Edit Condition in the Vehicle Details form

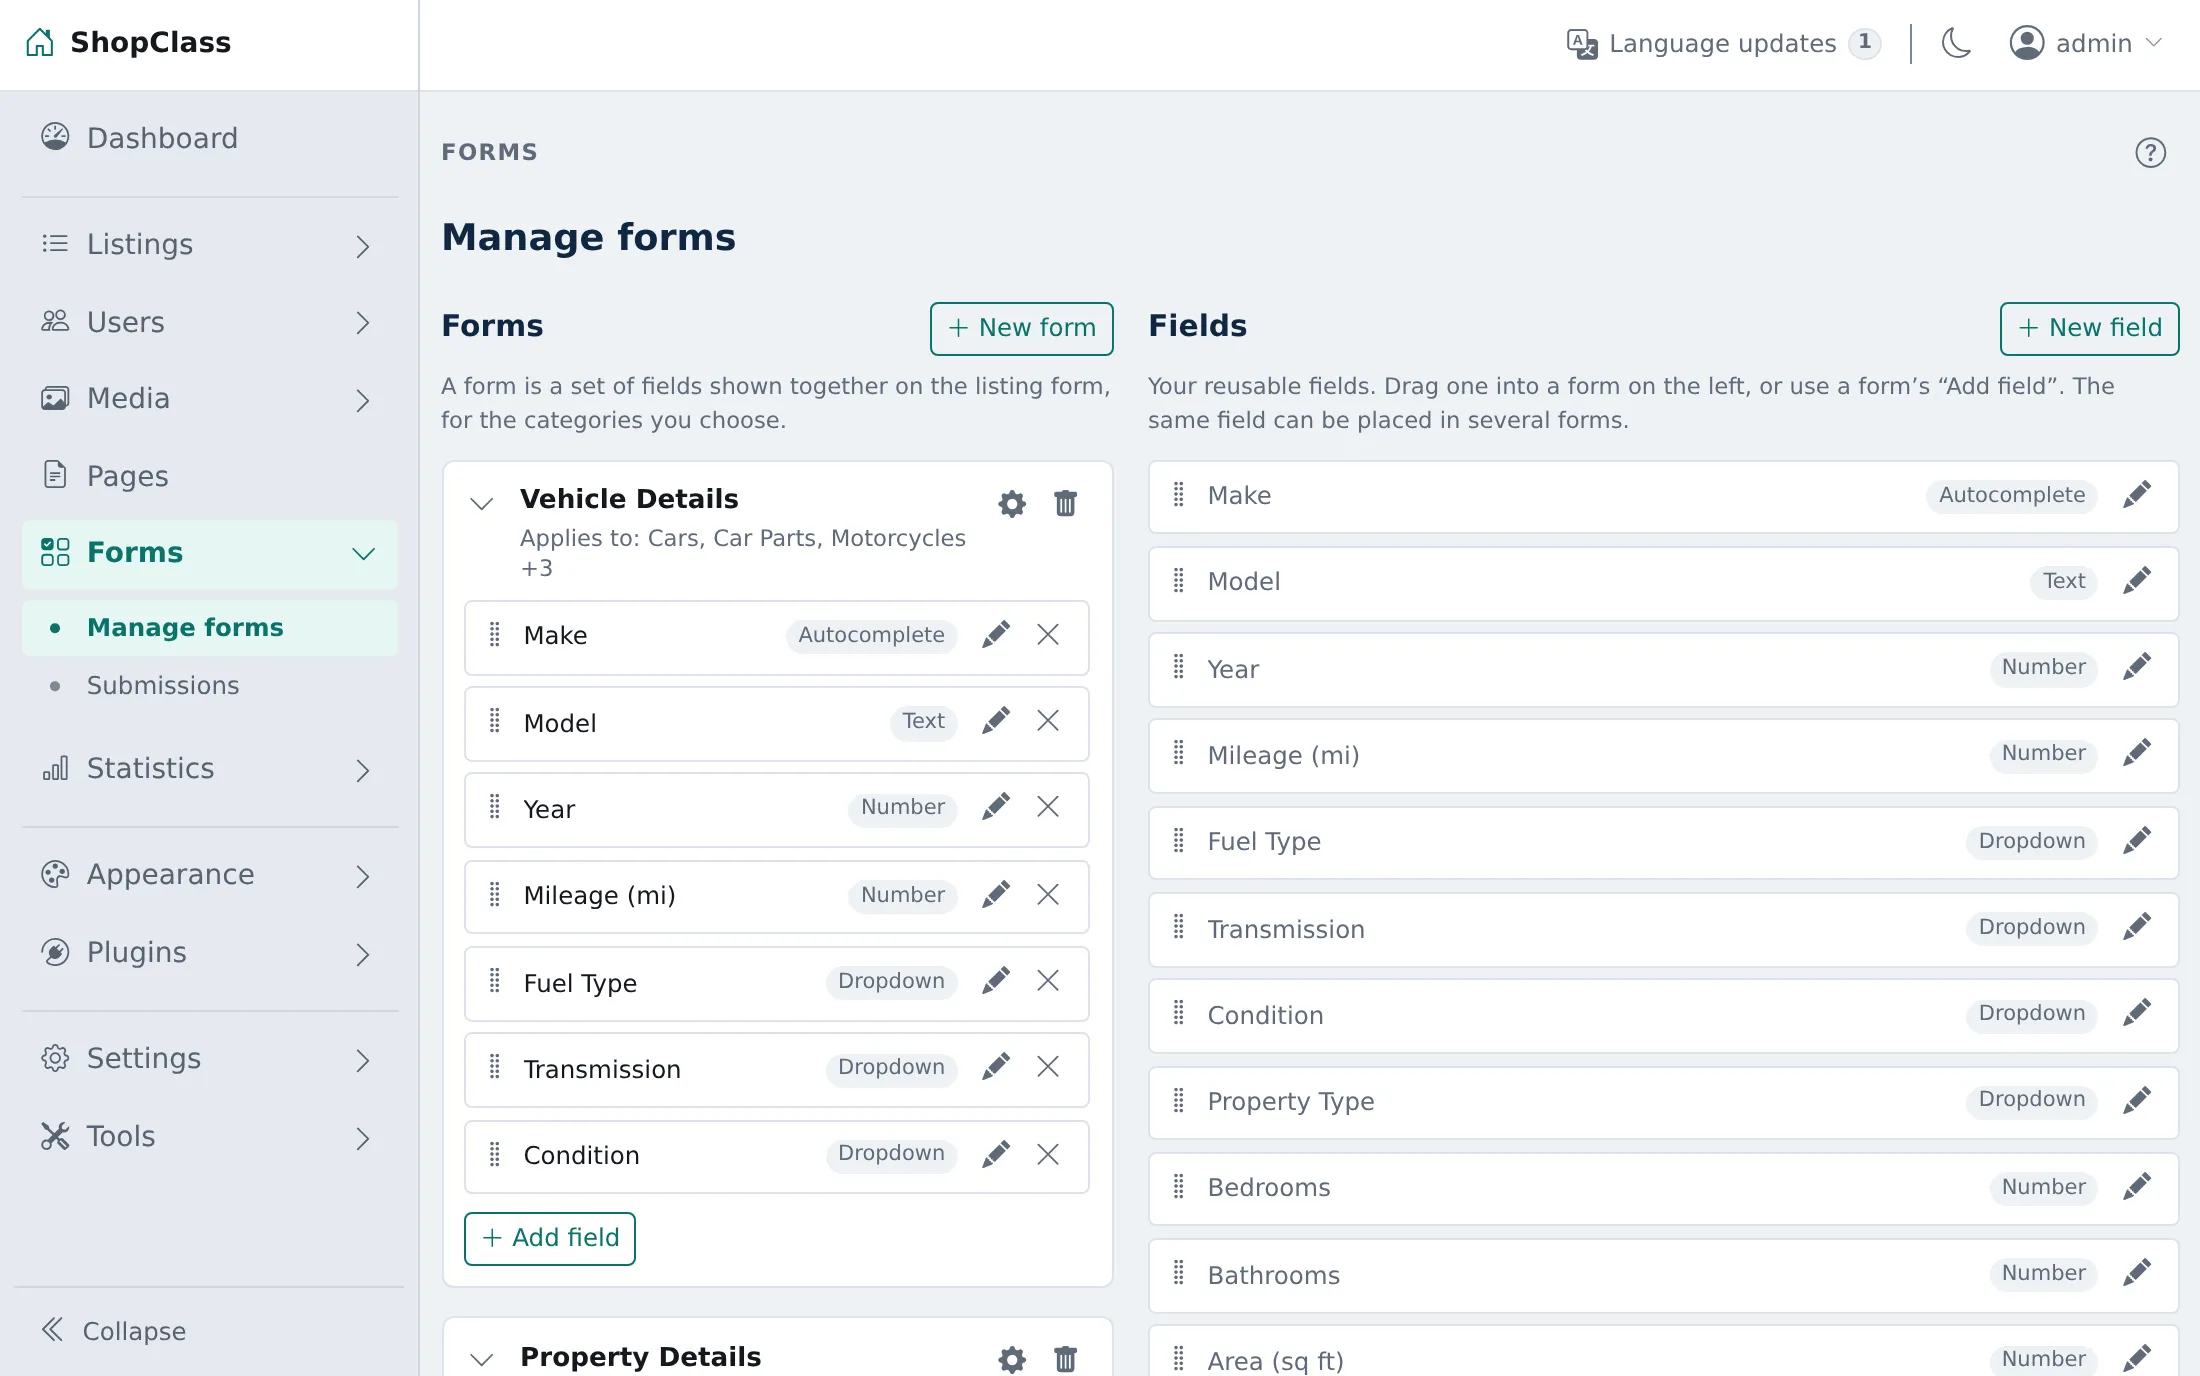pyautogui.click(x=995, y=1155)
